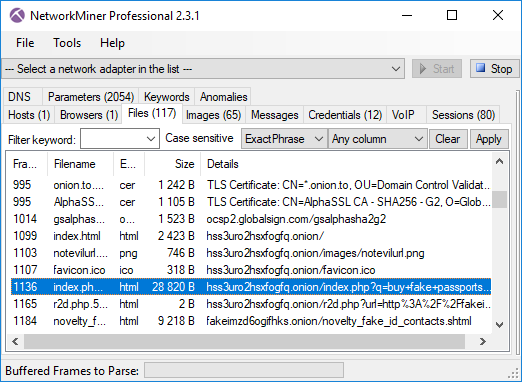Click the horizontal scroll left arrow

(x=15, y=341)
